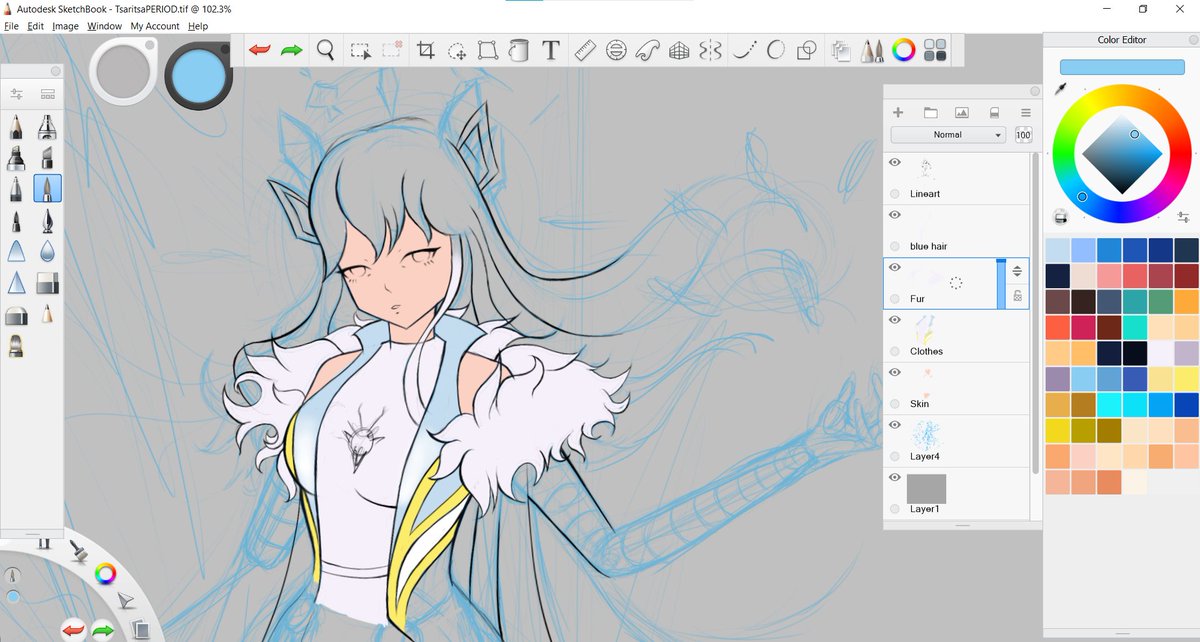Create a layer group folder

click(x=930, y=113)
